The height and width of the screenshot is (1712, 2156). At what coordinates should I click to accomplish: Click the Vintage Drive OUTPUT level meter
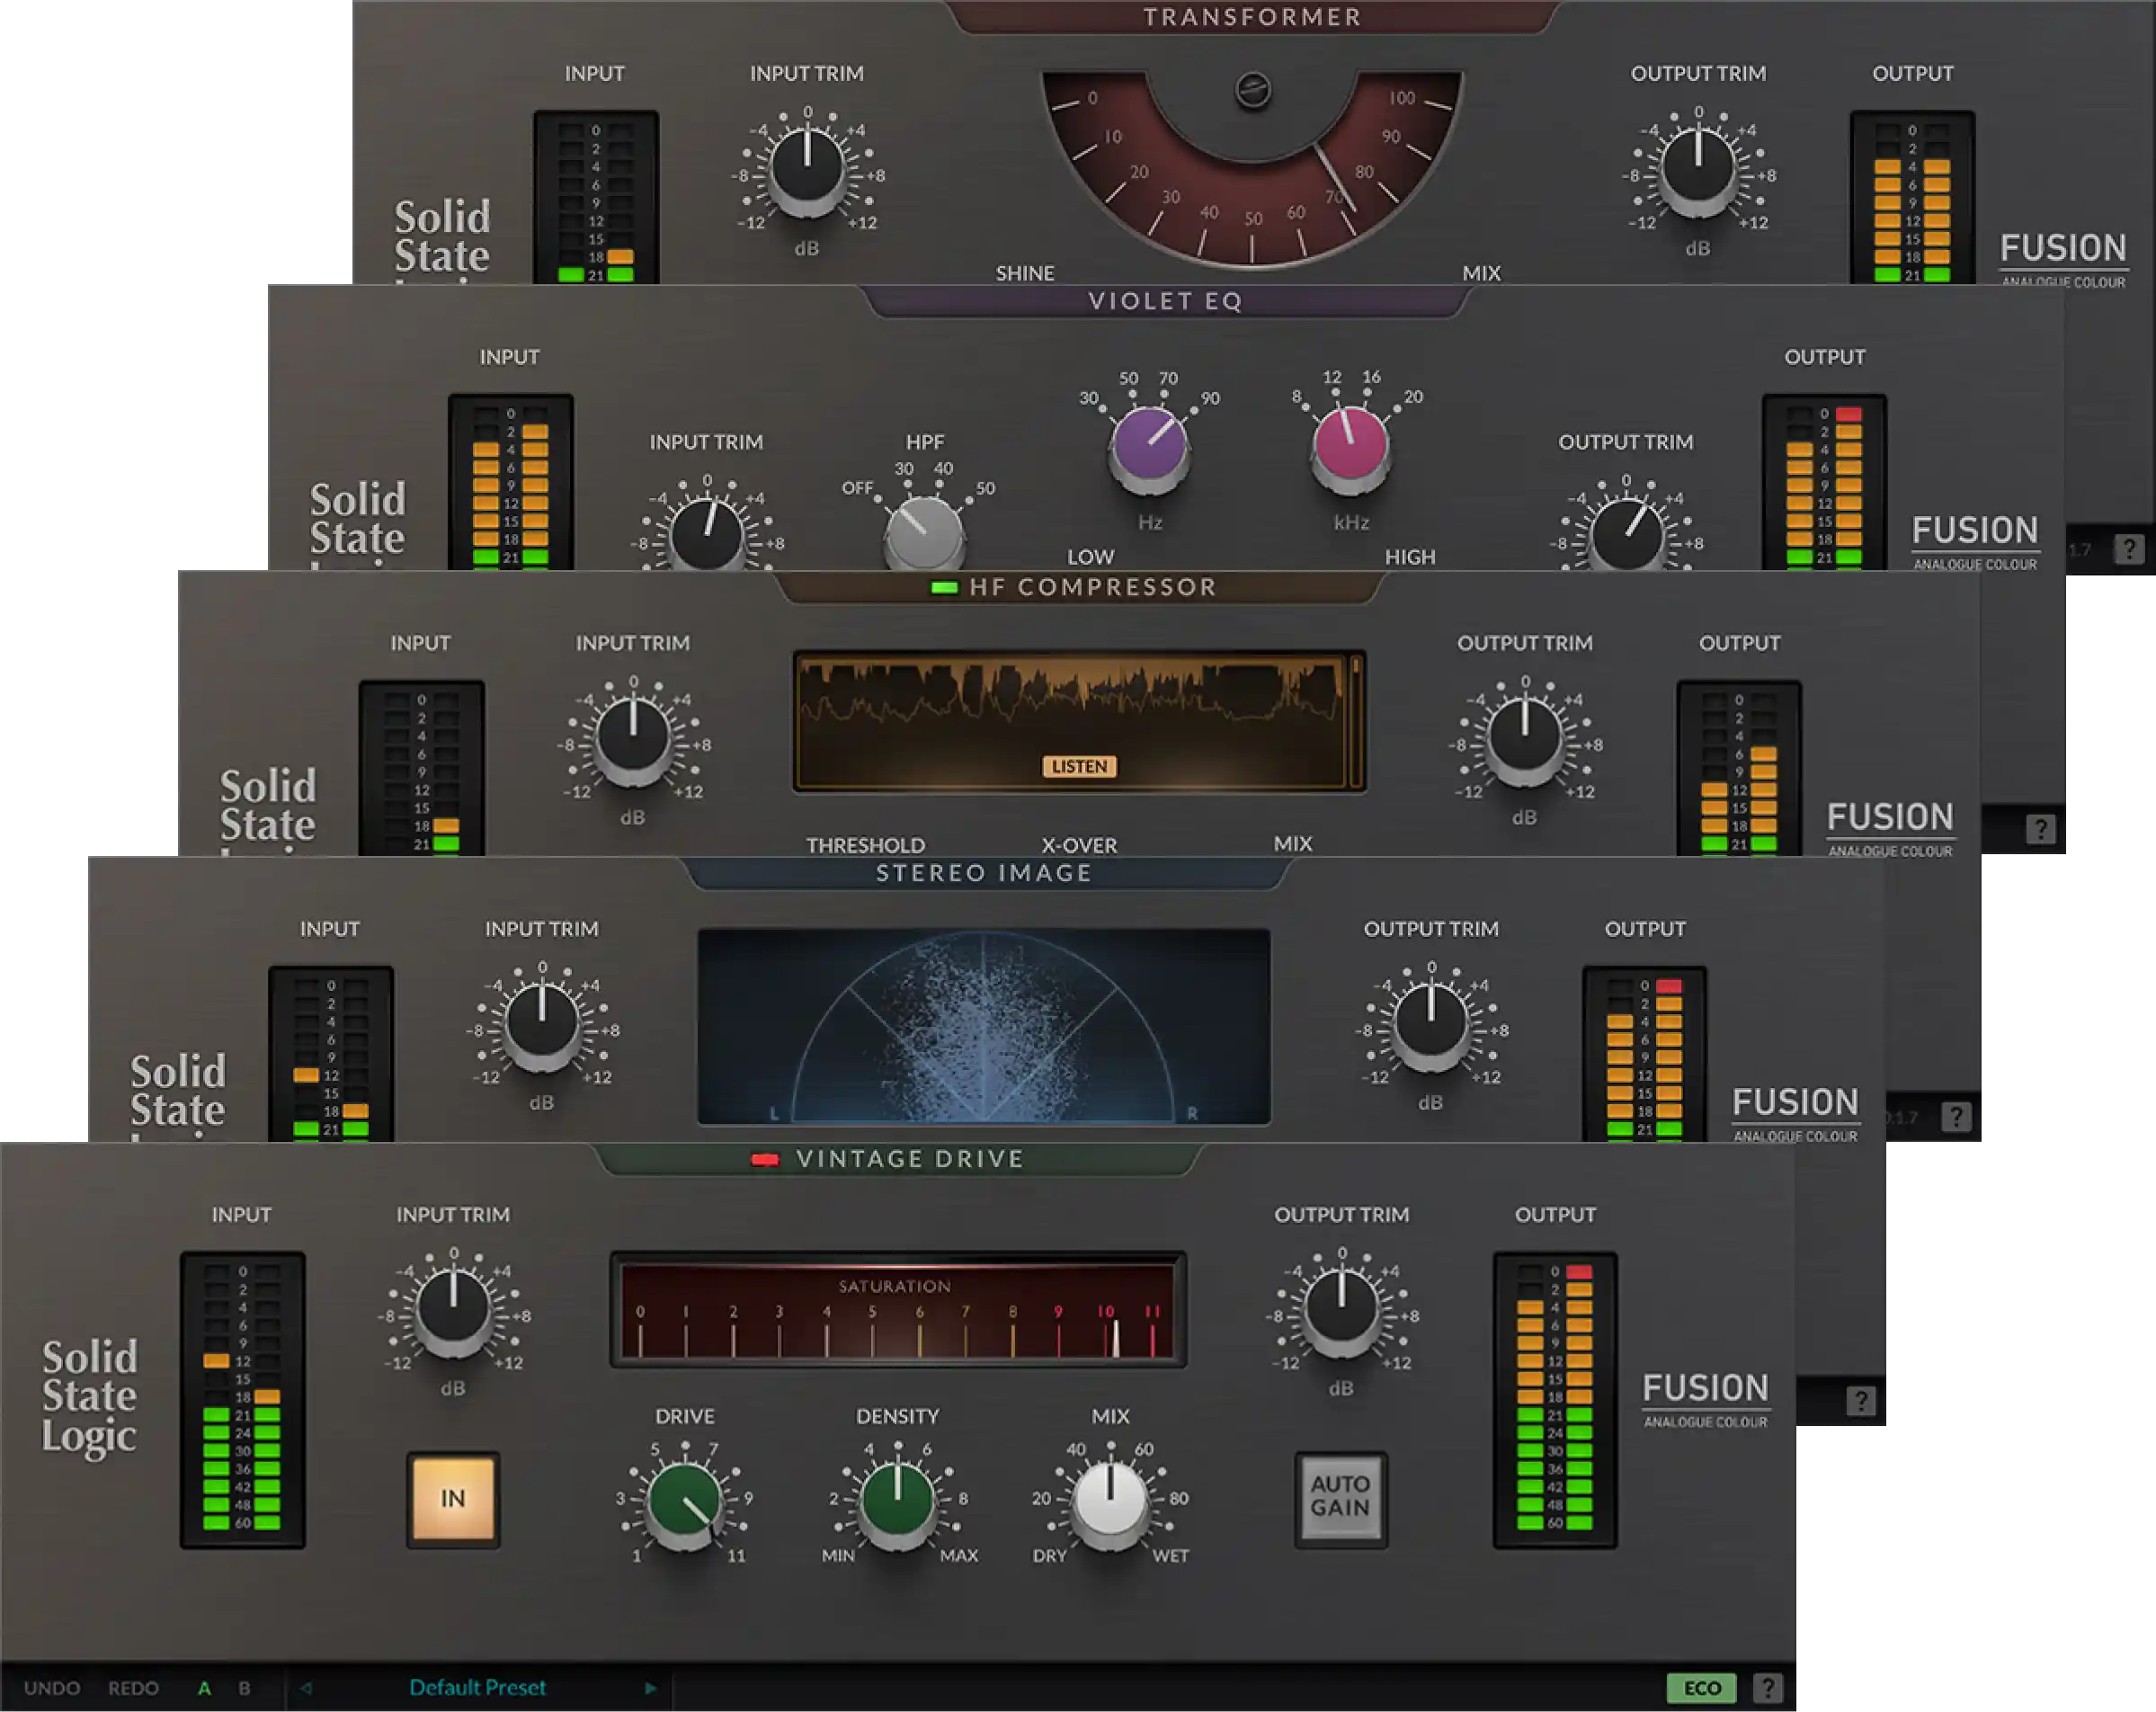coord(1555,1399)
